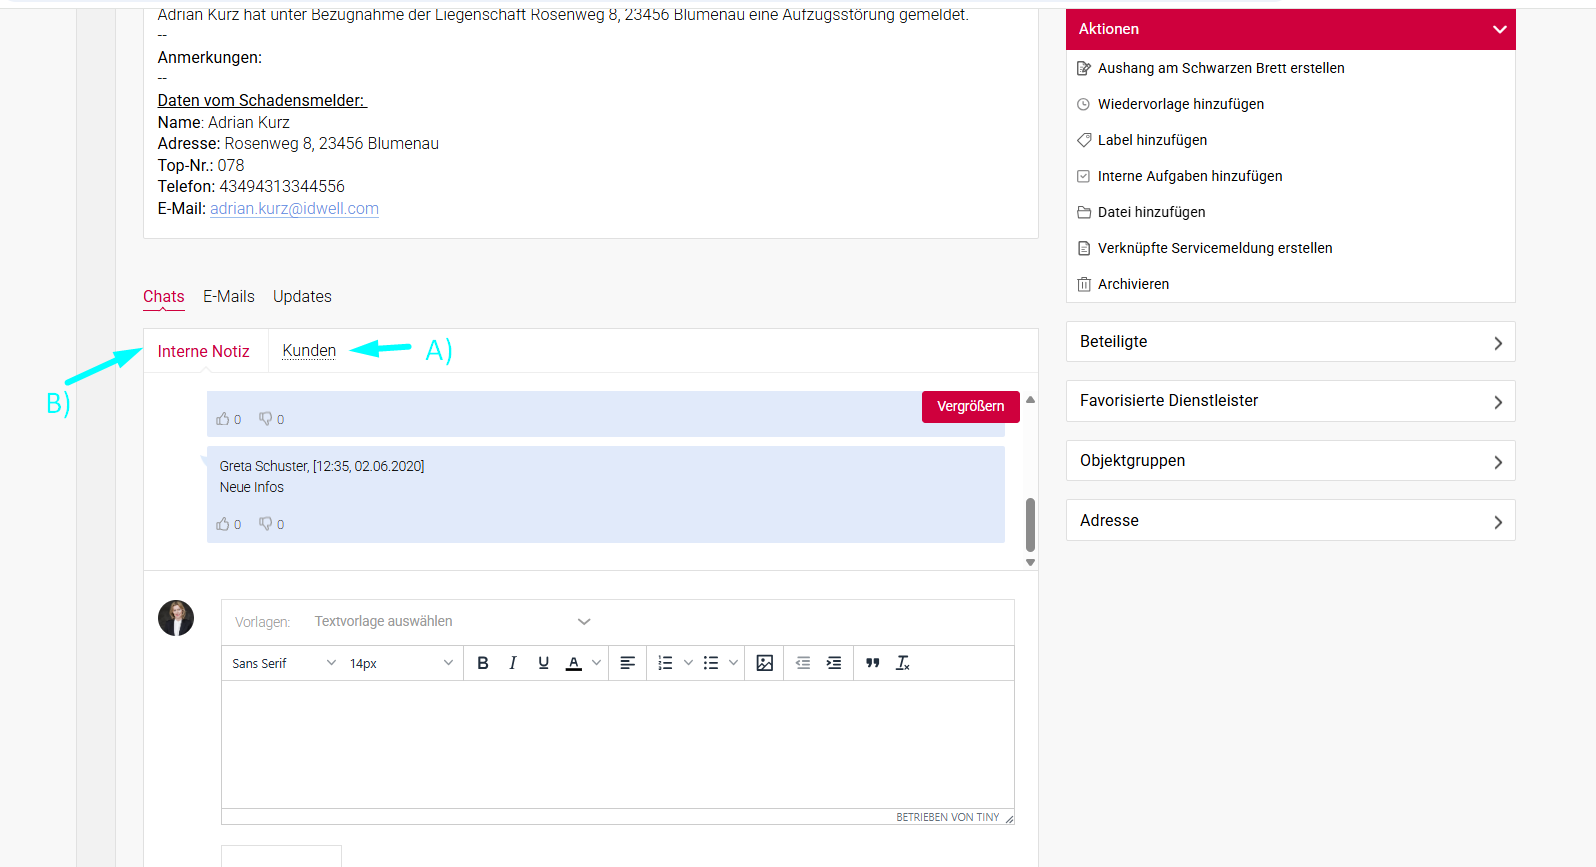
Task: Insert a blockquote
Action: 873,663
